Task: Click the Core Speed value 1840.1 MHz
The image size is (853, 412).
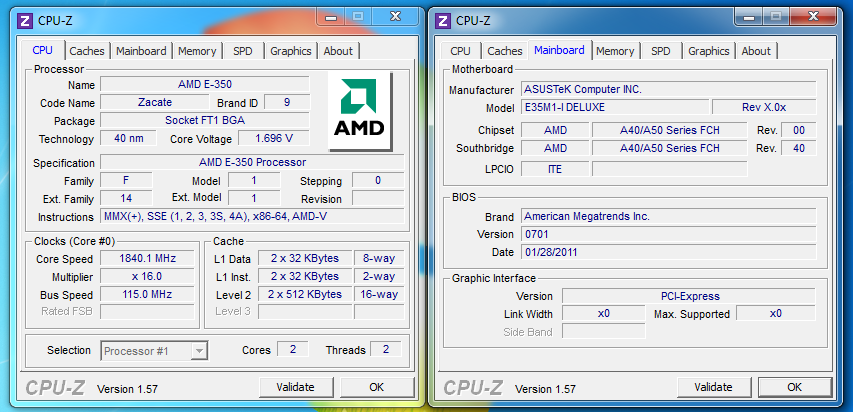Action: pos(147,258)
